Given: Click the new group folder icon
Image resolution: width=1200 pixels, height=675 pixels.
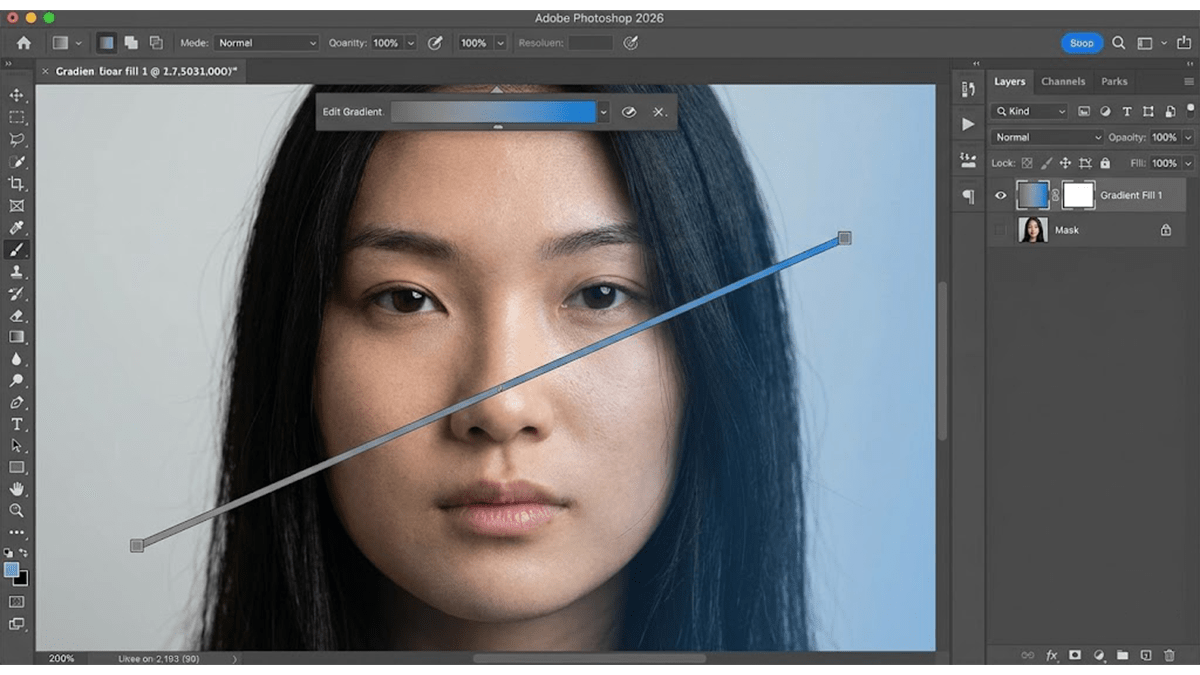Looking at the screenshot, I should [x=1122, y=655].
